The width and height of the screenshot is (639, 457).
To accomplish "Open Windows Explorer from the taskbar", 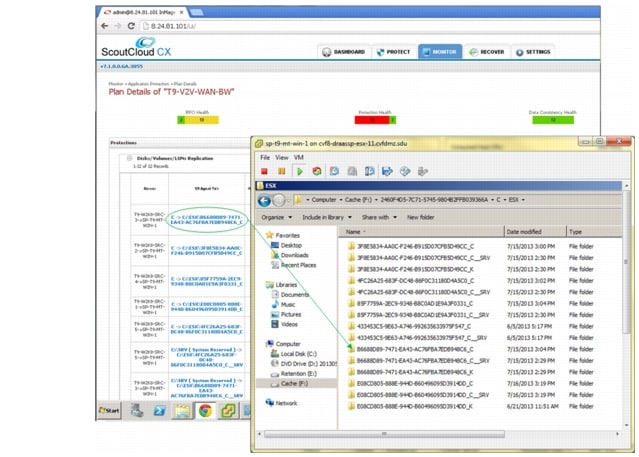I will coord(182,411).
